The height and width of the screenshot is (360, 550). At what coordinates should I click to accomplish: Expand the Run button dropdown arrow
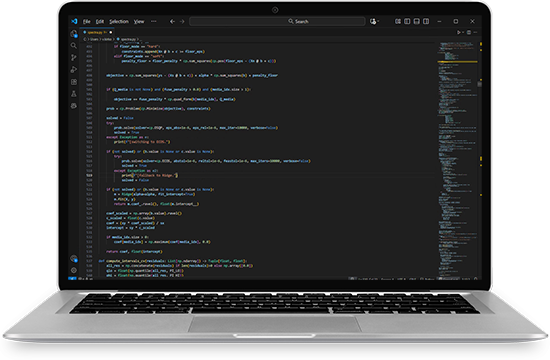click(x=463, y=32)
